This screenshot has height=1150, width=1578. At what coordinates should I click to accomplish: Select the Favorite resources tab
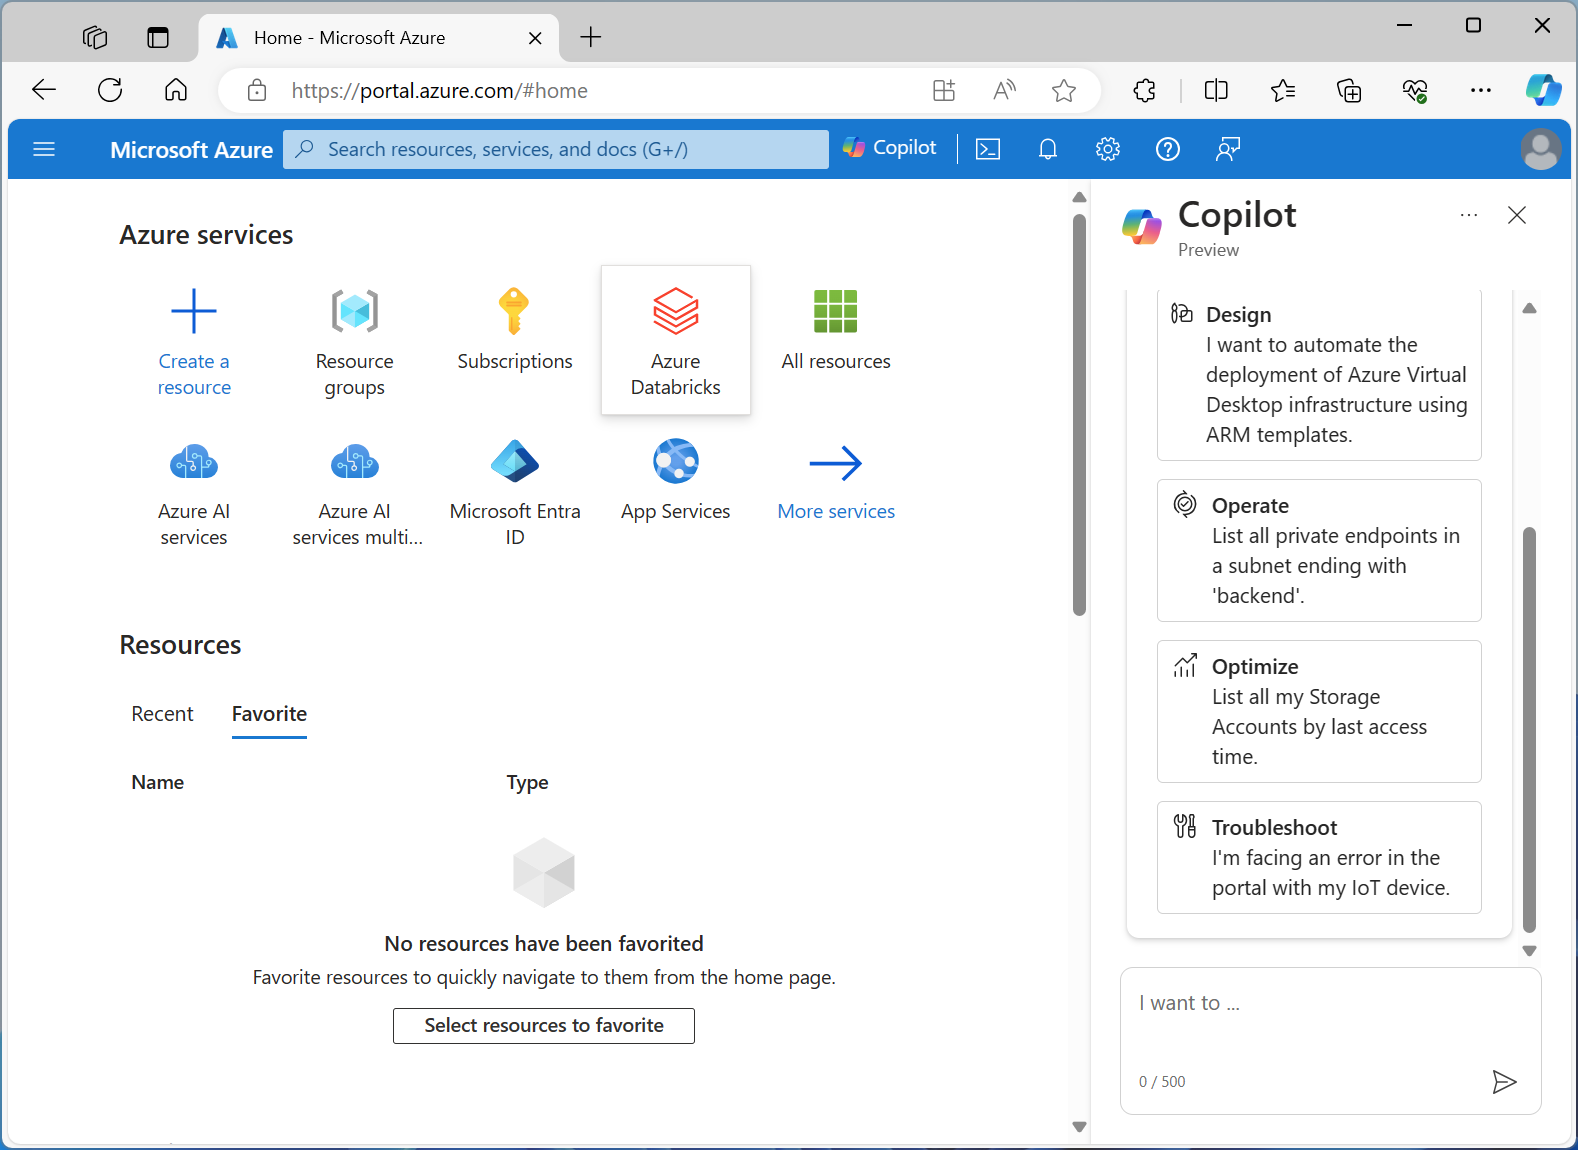coord(269,714)
